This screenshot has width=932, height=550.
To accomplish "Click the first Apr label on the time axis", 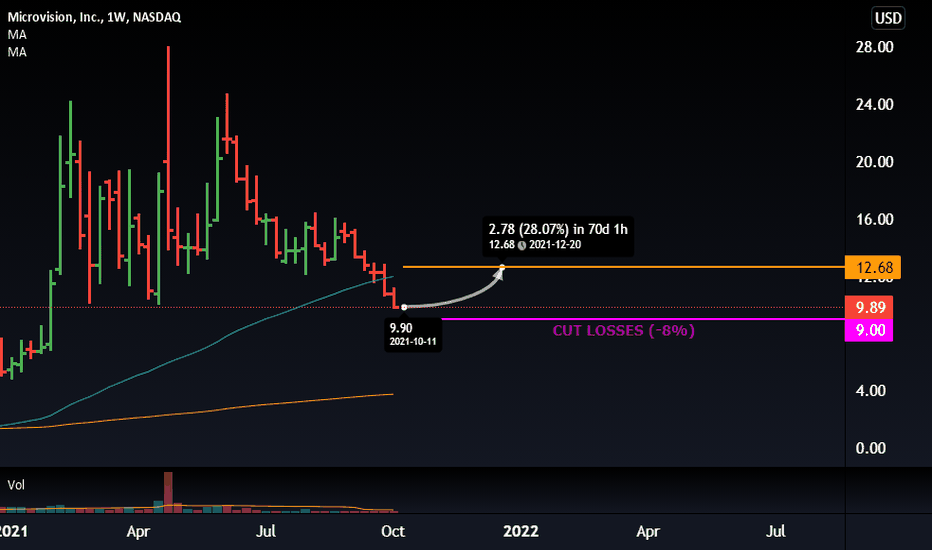I will coord(138,531).
